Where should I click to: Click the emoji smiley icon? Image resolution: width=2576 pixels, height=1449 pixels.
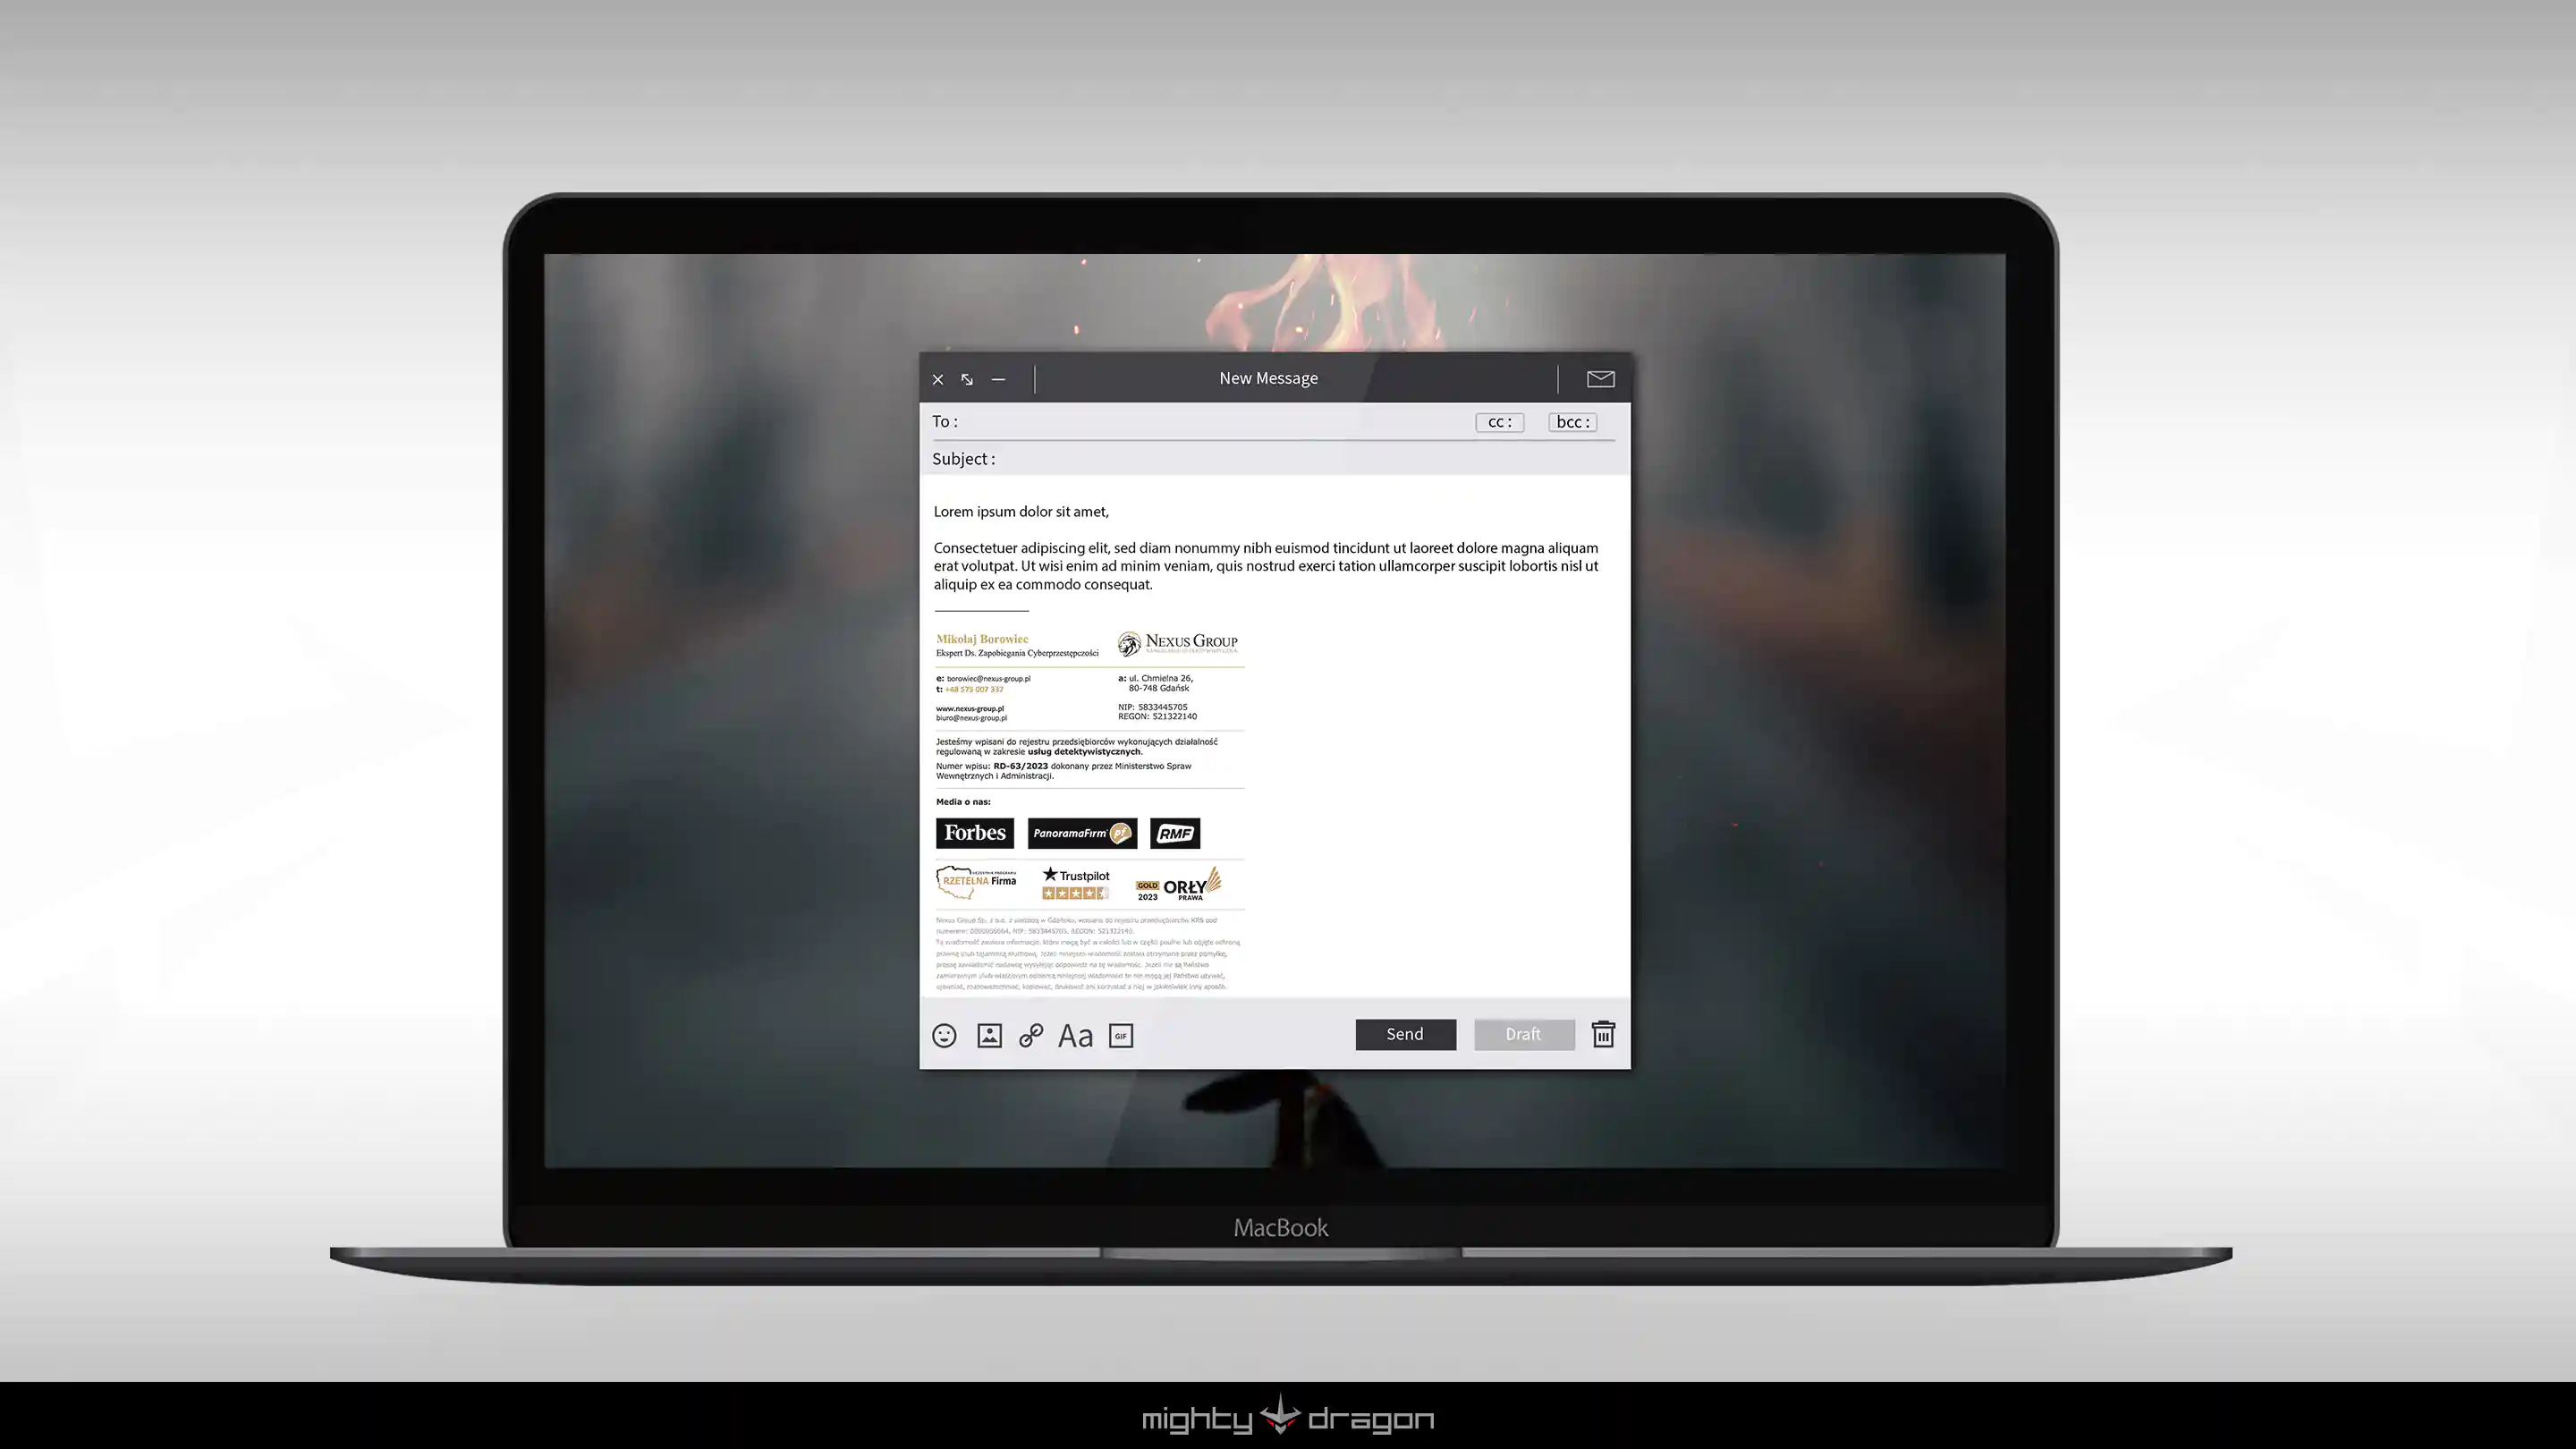944,1035
